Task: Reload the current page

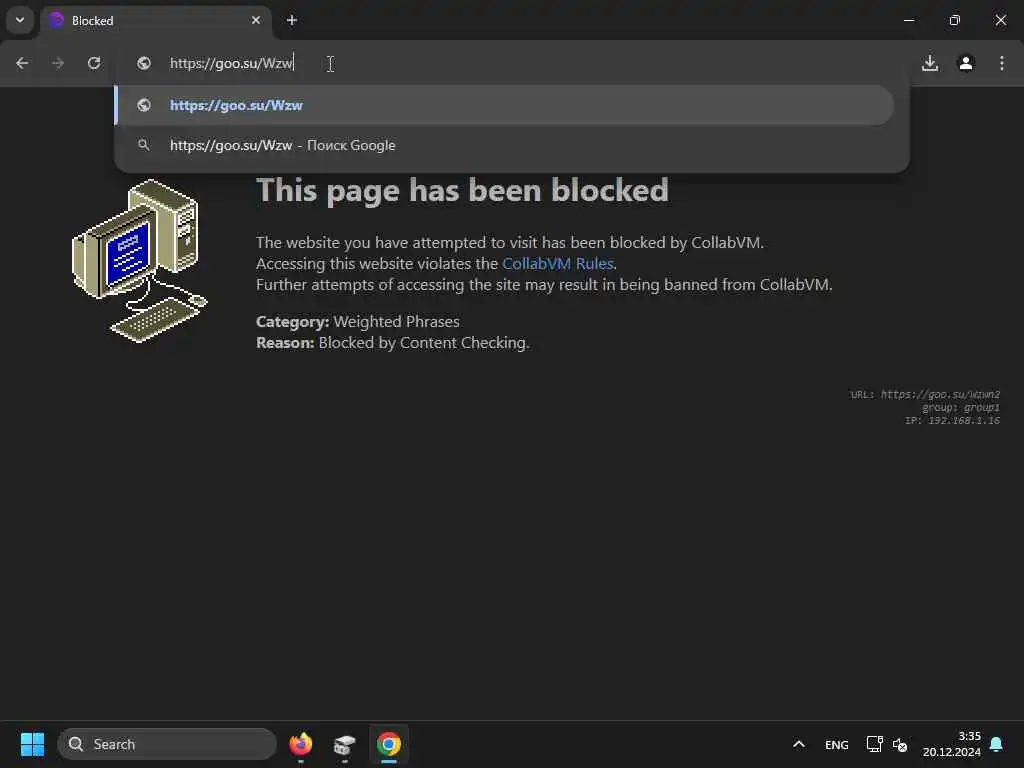Action: point(94,63)
